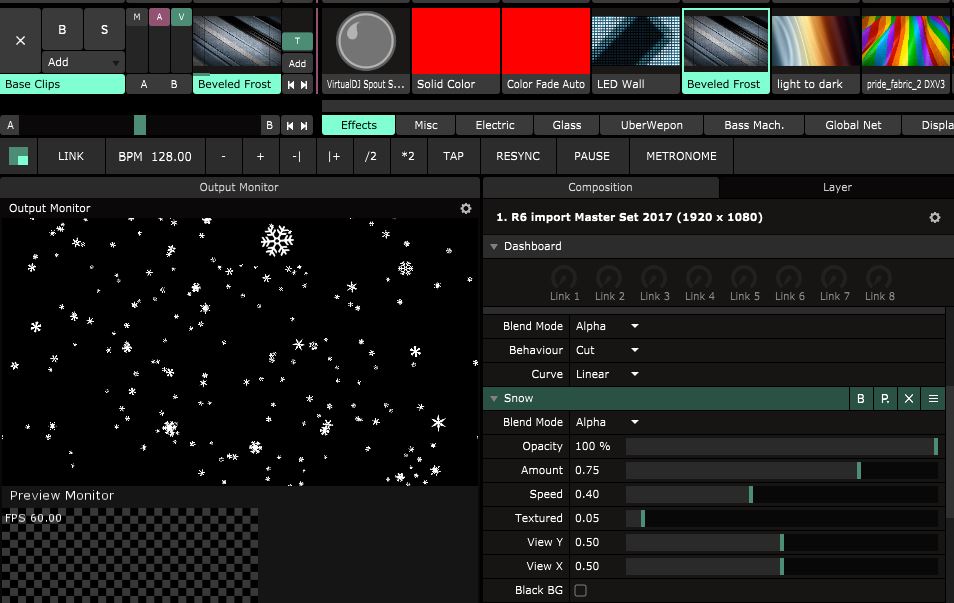The width and height of the screenshot is (954, 603).
Task: Toggle the layer solo S button
Action: pos(104,29)
